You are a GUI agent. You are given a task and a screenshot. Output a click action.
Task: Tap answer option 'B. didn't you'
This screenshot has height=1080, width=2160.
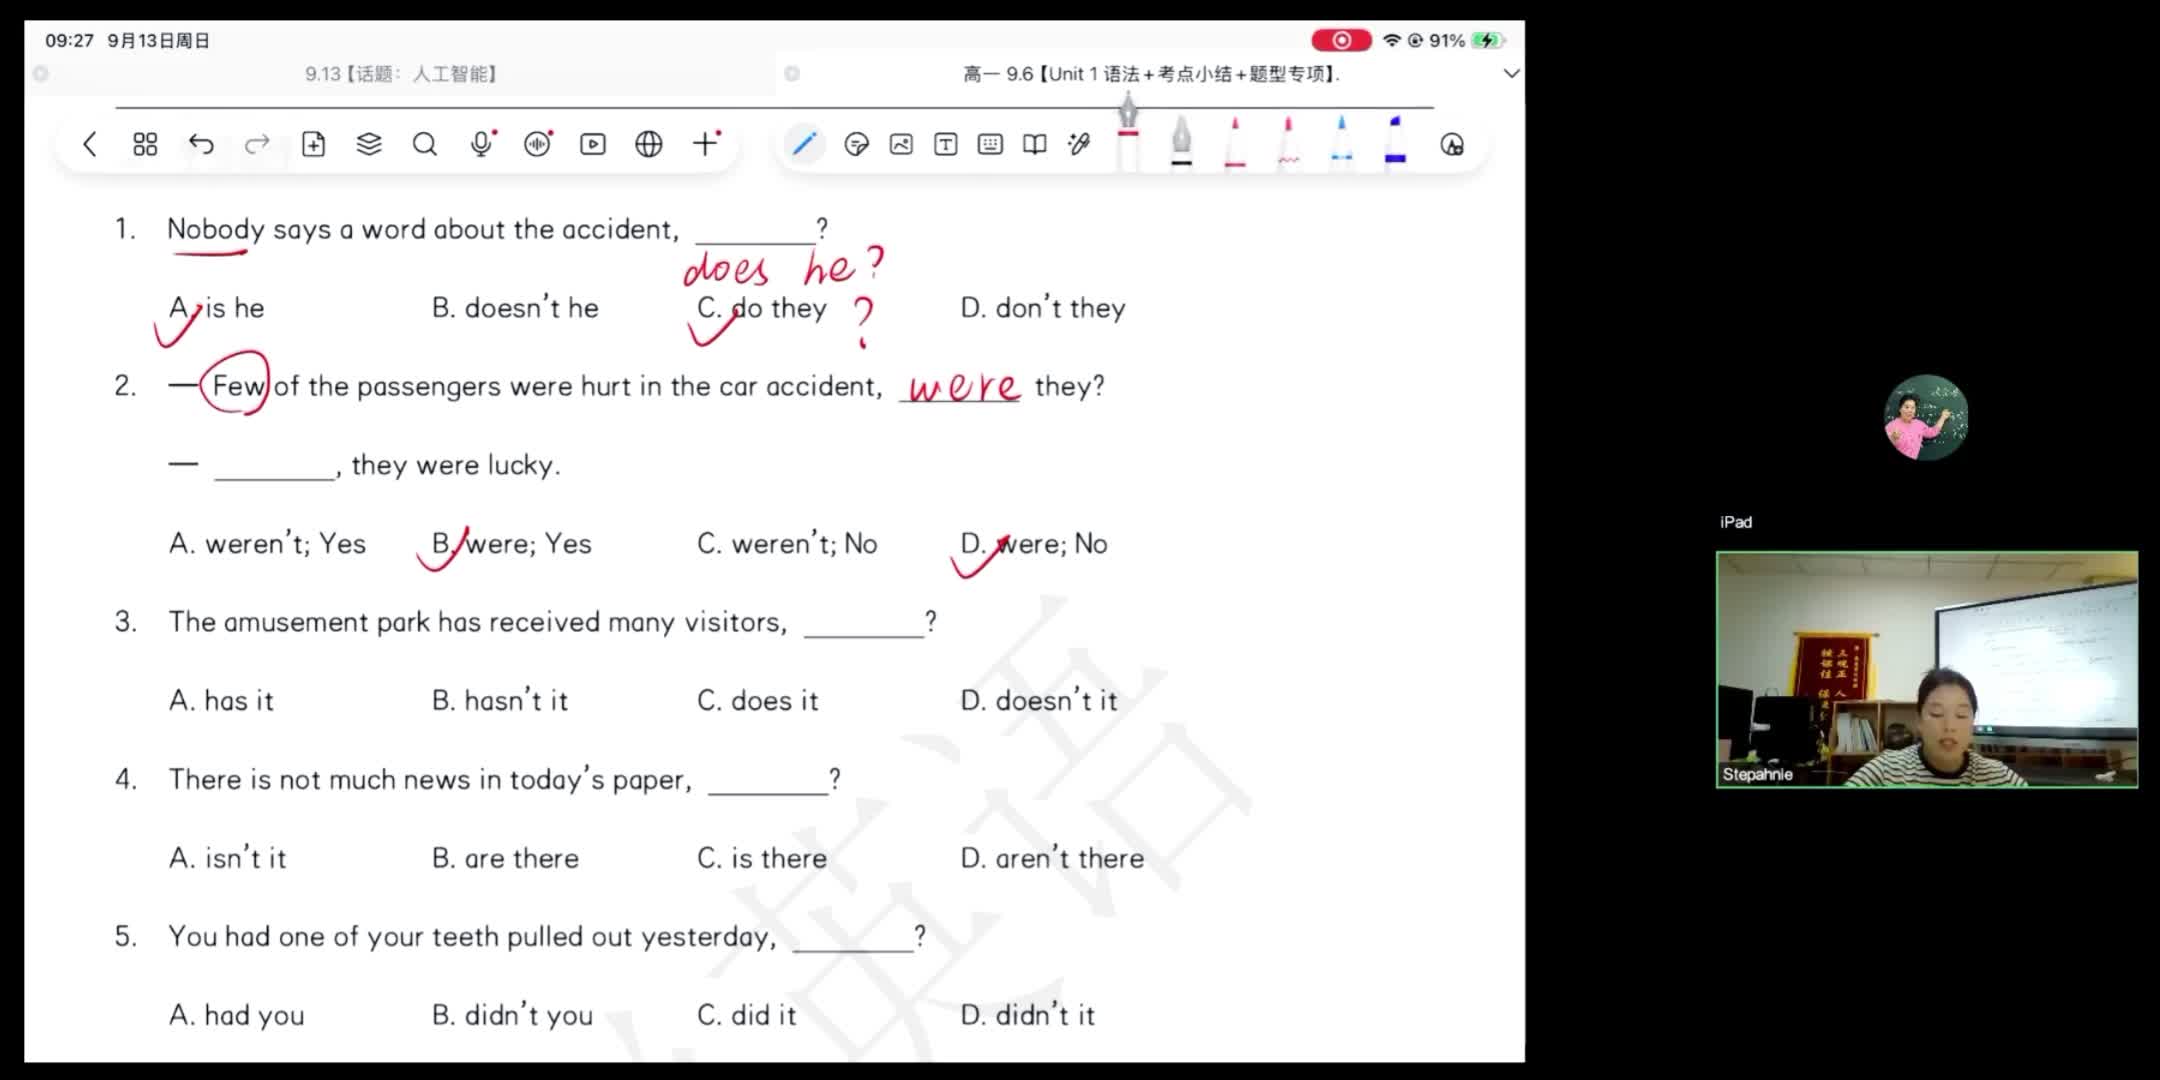coord(512,1014)
